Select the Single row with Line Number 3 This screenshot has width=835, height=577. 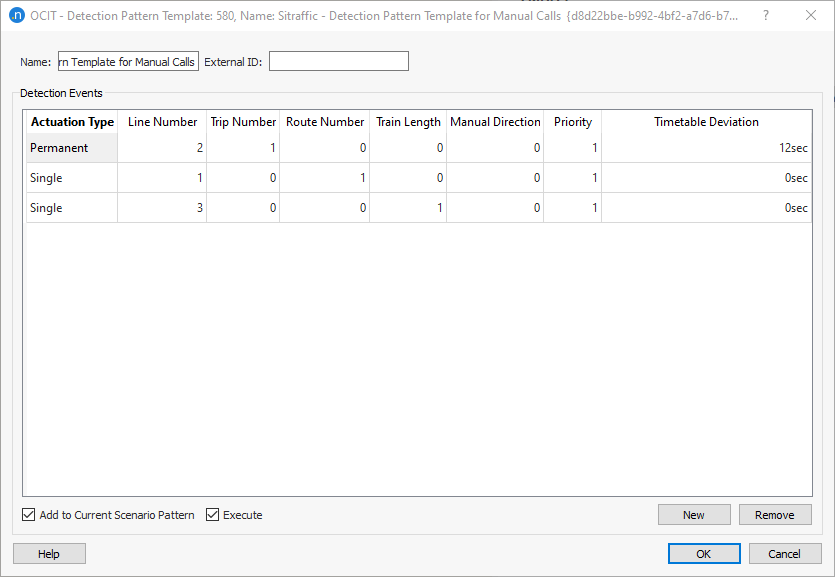[70, 207]
